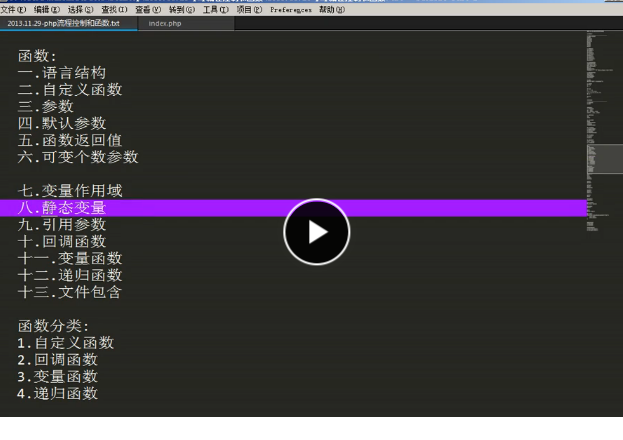Open the 项目 menu
623x440 pixels.
(x=250, y=10)
